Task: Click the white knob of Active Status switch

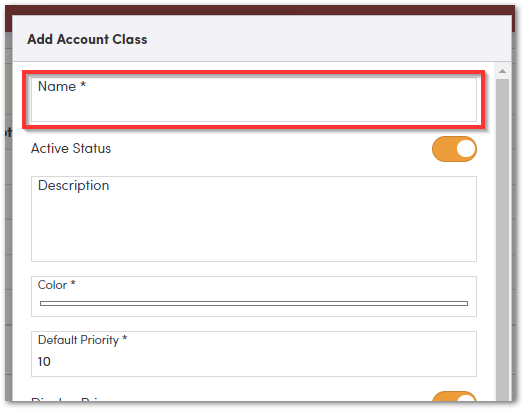Action: coord(466,149)
